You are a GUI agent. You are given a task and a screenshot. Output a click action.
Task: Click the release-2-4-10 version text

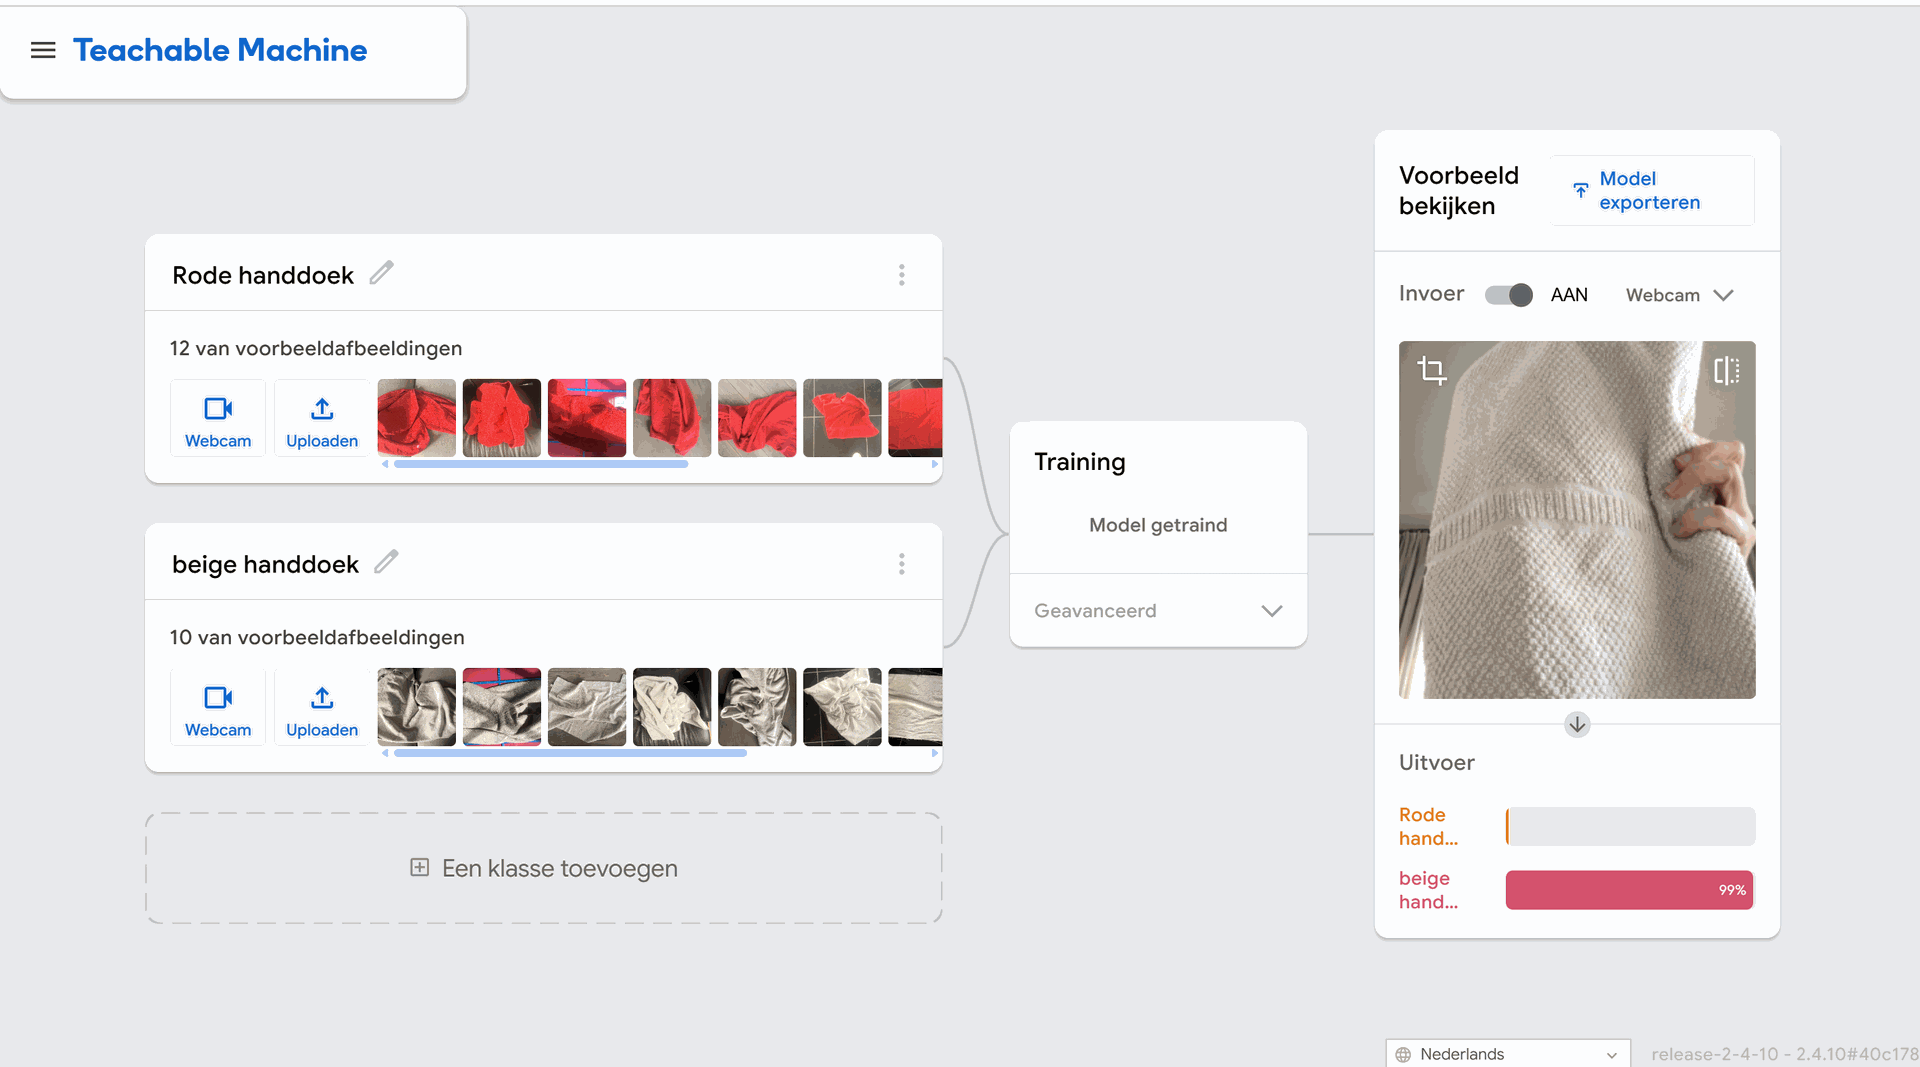[1784, 1054]
